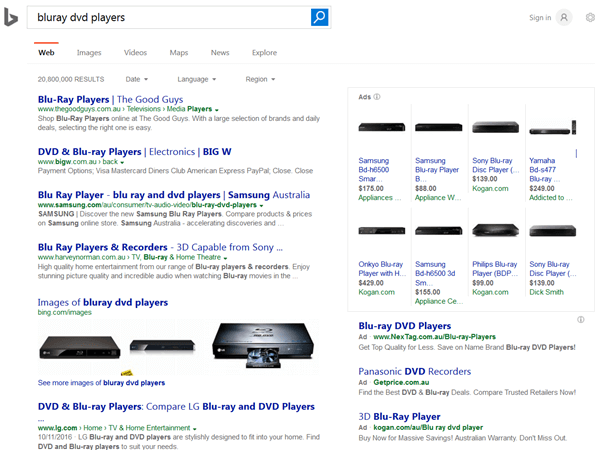
Task: Expand the samsung.com URL dropdown arrow
Action: [x=261, y=205]
